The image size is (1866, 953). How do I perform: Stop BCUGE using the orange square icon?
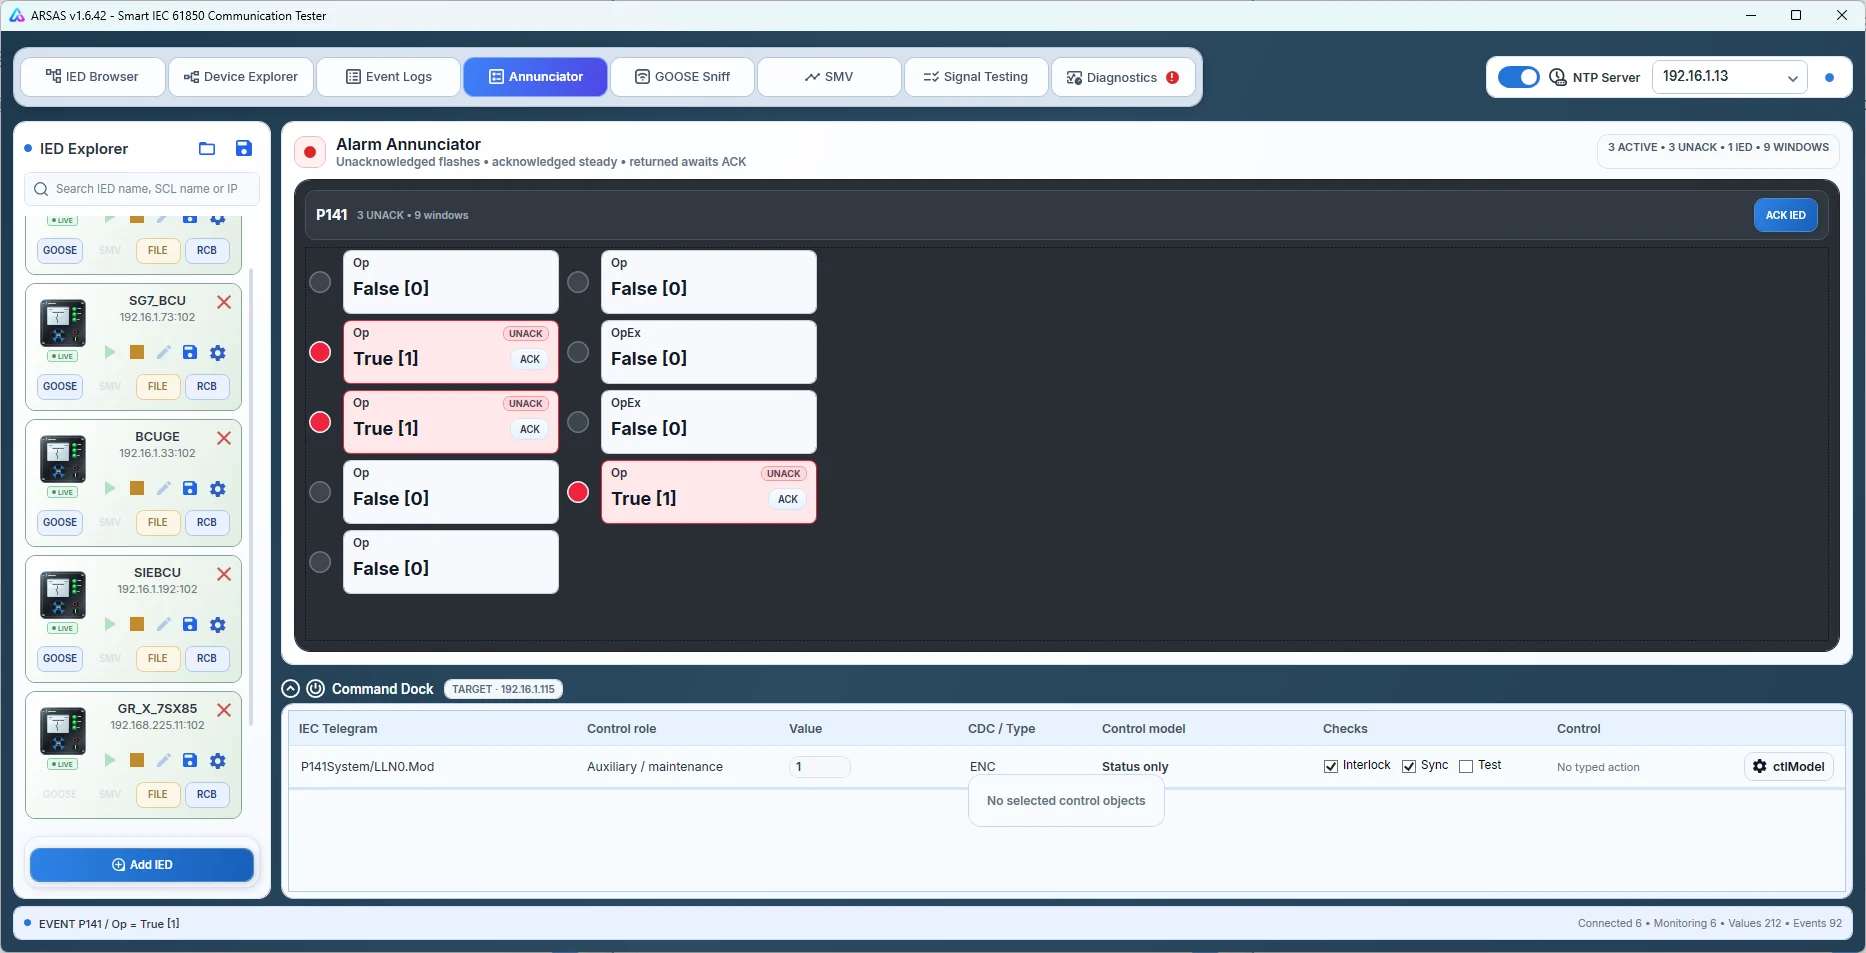pos(137,488)
